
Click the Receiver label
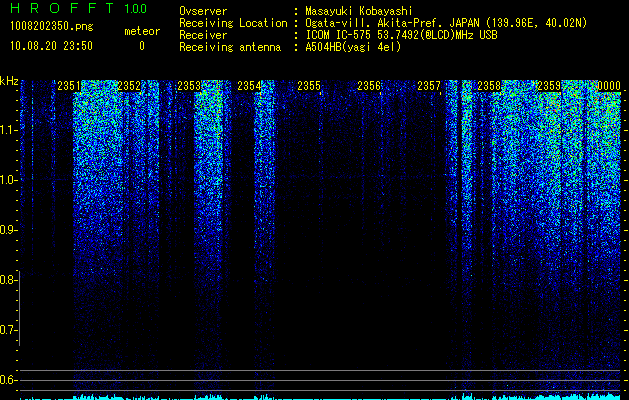click(x=203, y=35)
